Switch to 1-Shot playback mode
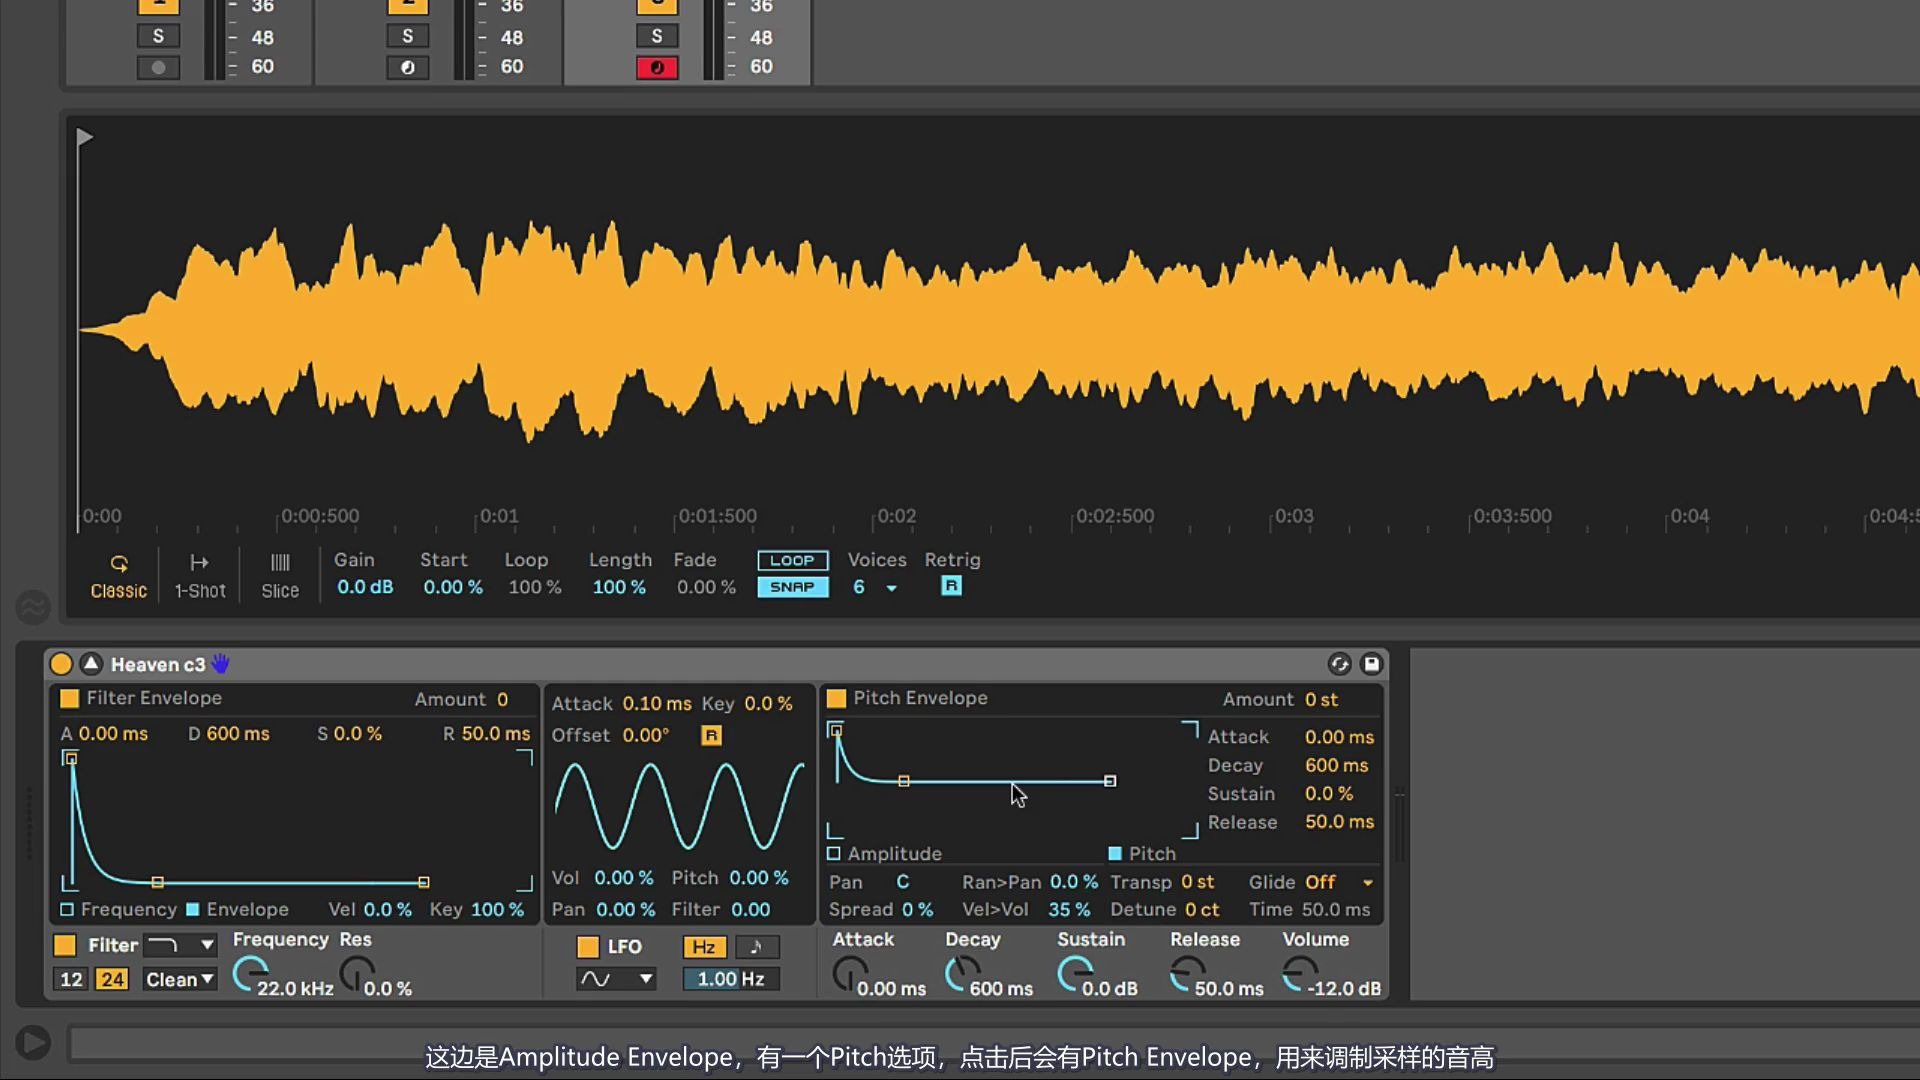The image size is (1920, 1080). tap(198, 574)
